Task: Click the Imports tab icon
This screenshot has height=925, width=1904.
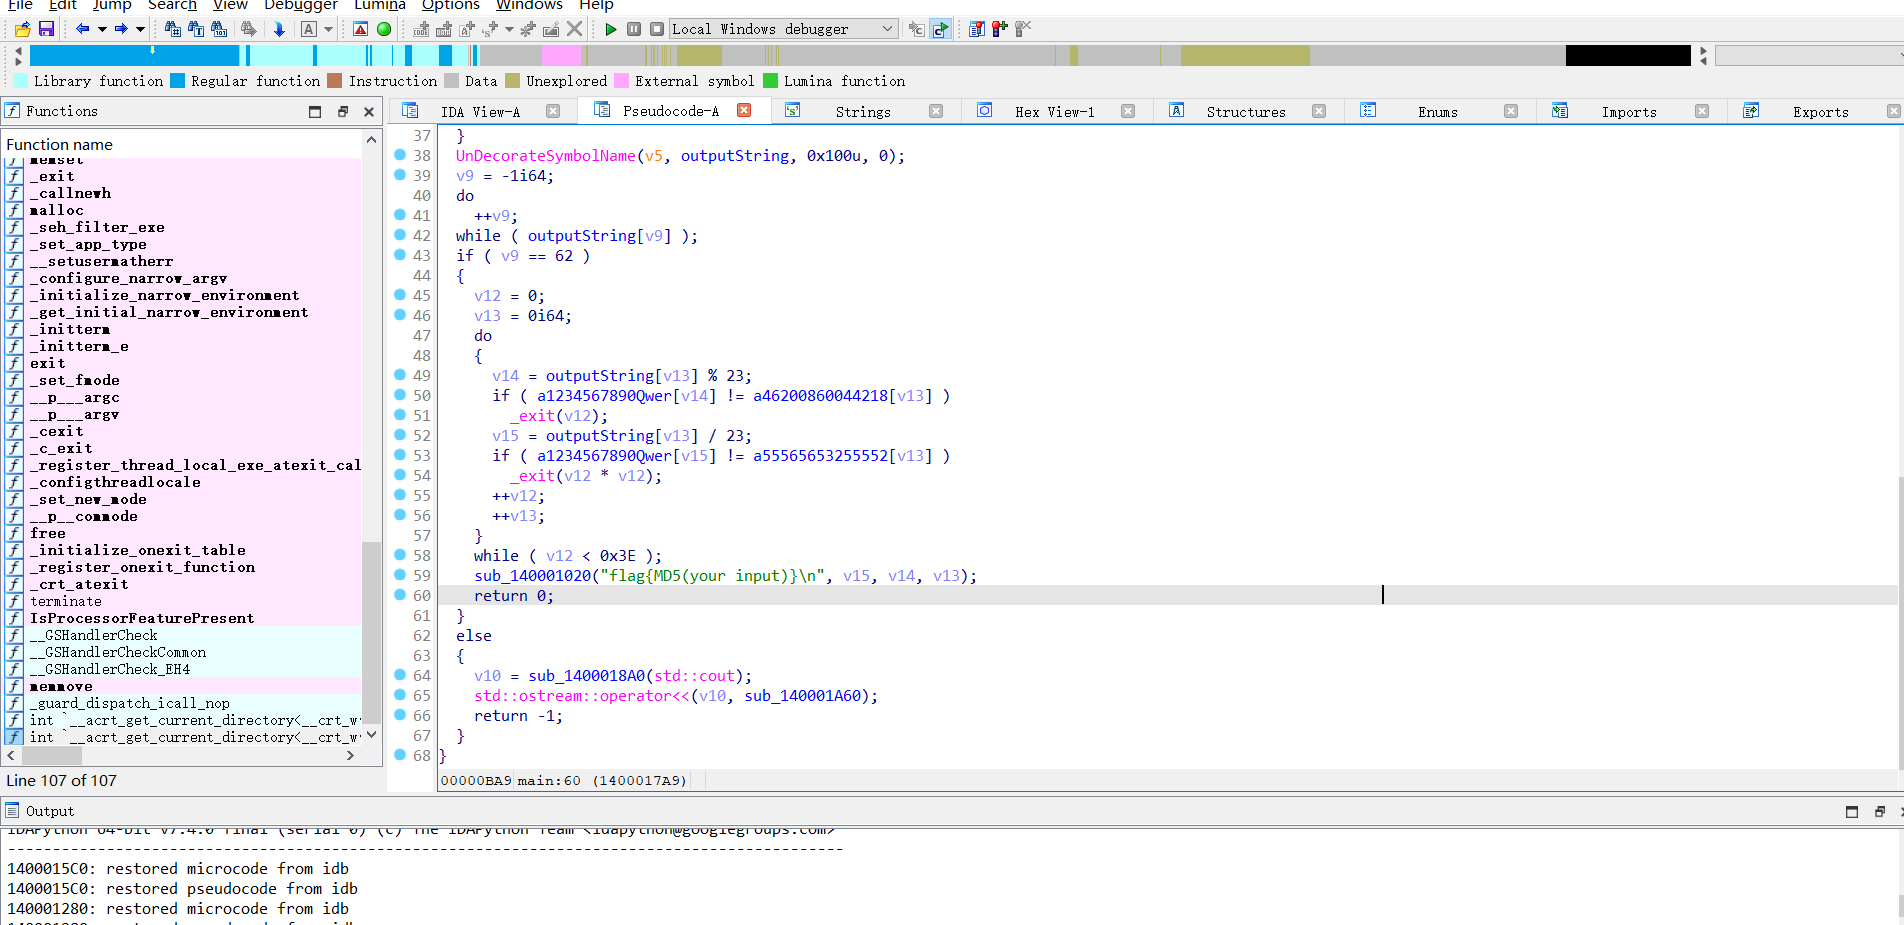Action: (x=1560, y=111)
